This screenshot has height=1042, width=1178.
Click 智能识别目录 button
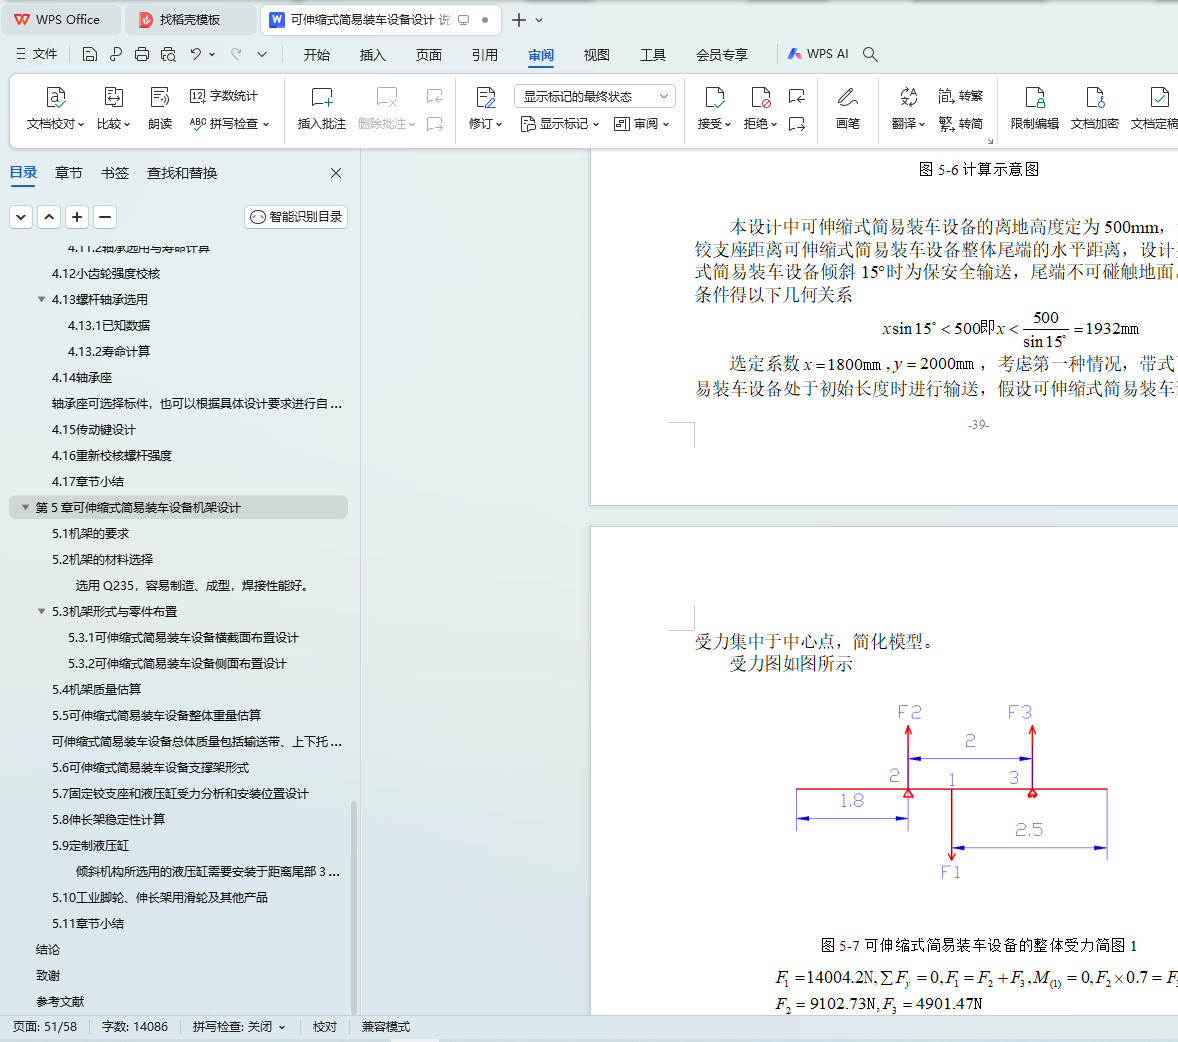click(x=296, y=217)
